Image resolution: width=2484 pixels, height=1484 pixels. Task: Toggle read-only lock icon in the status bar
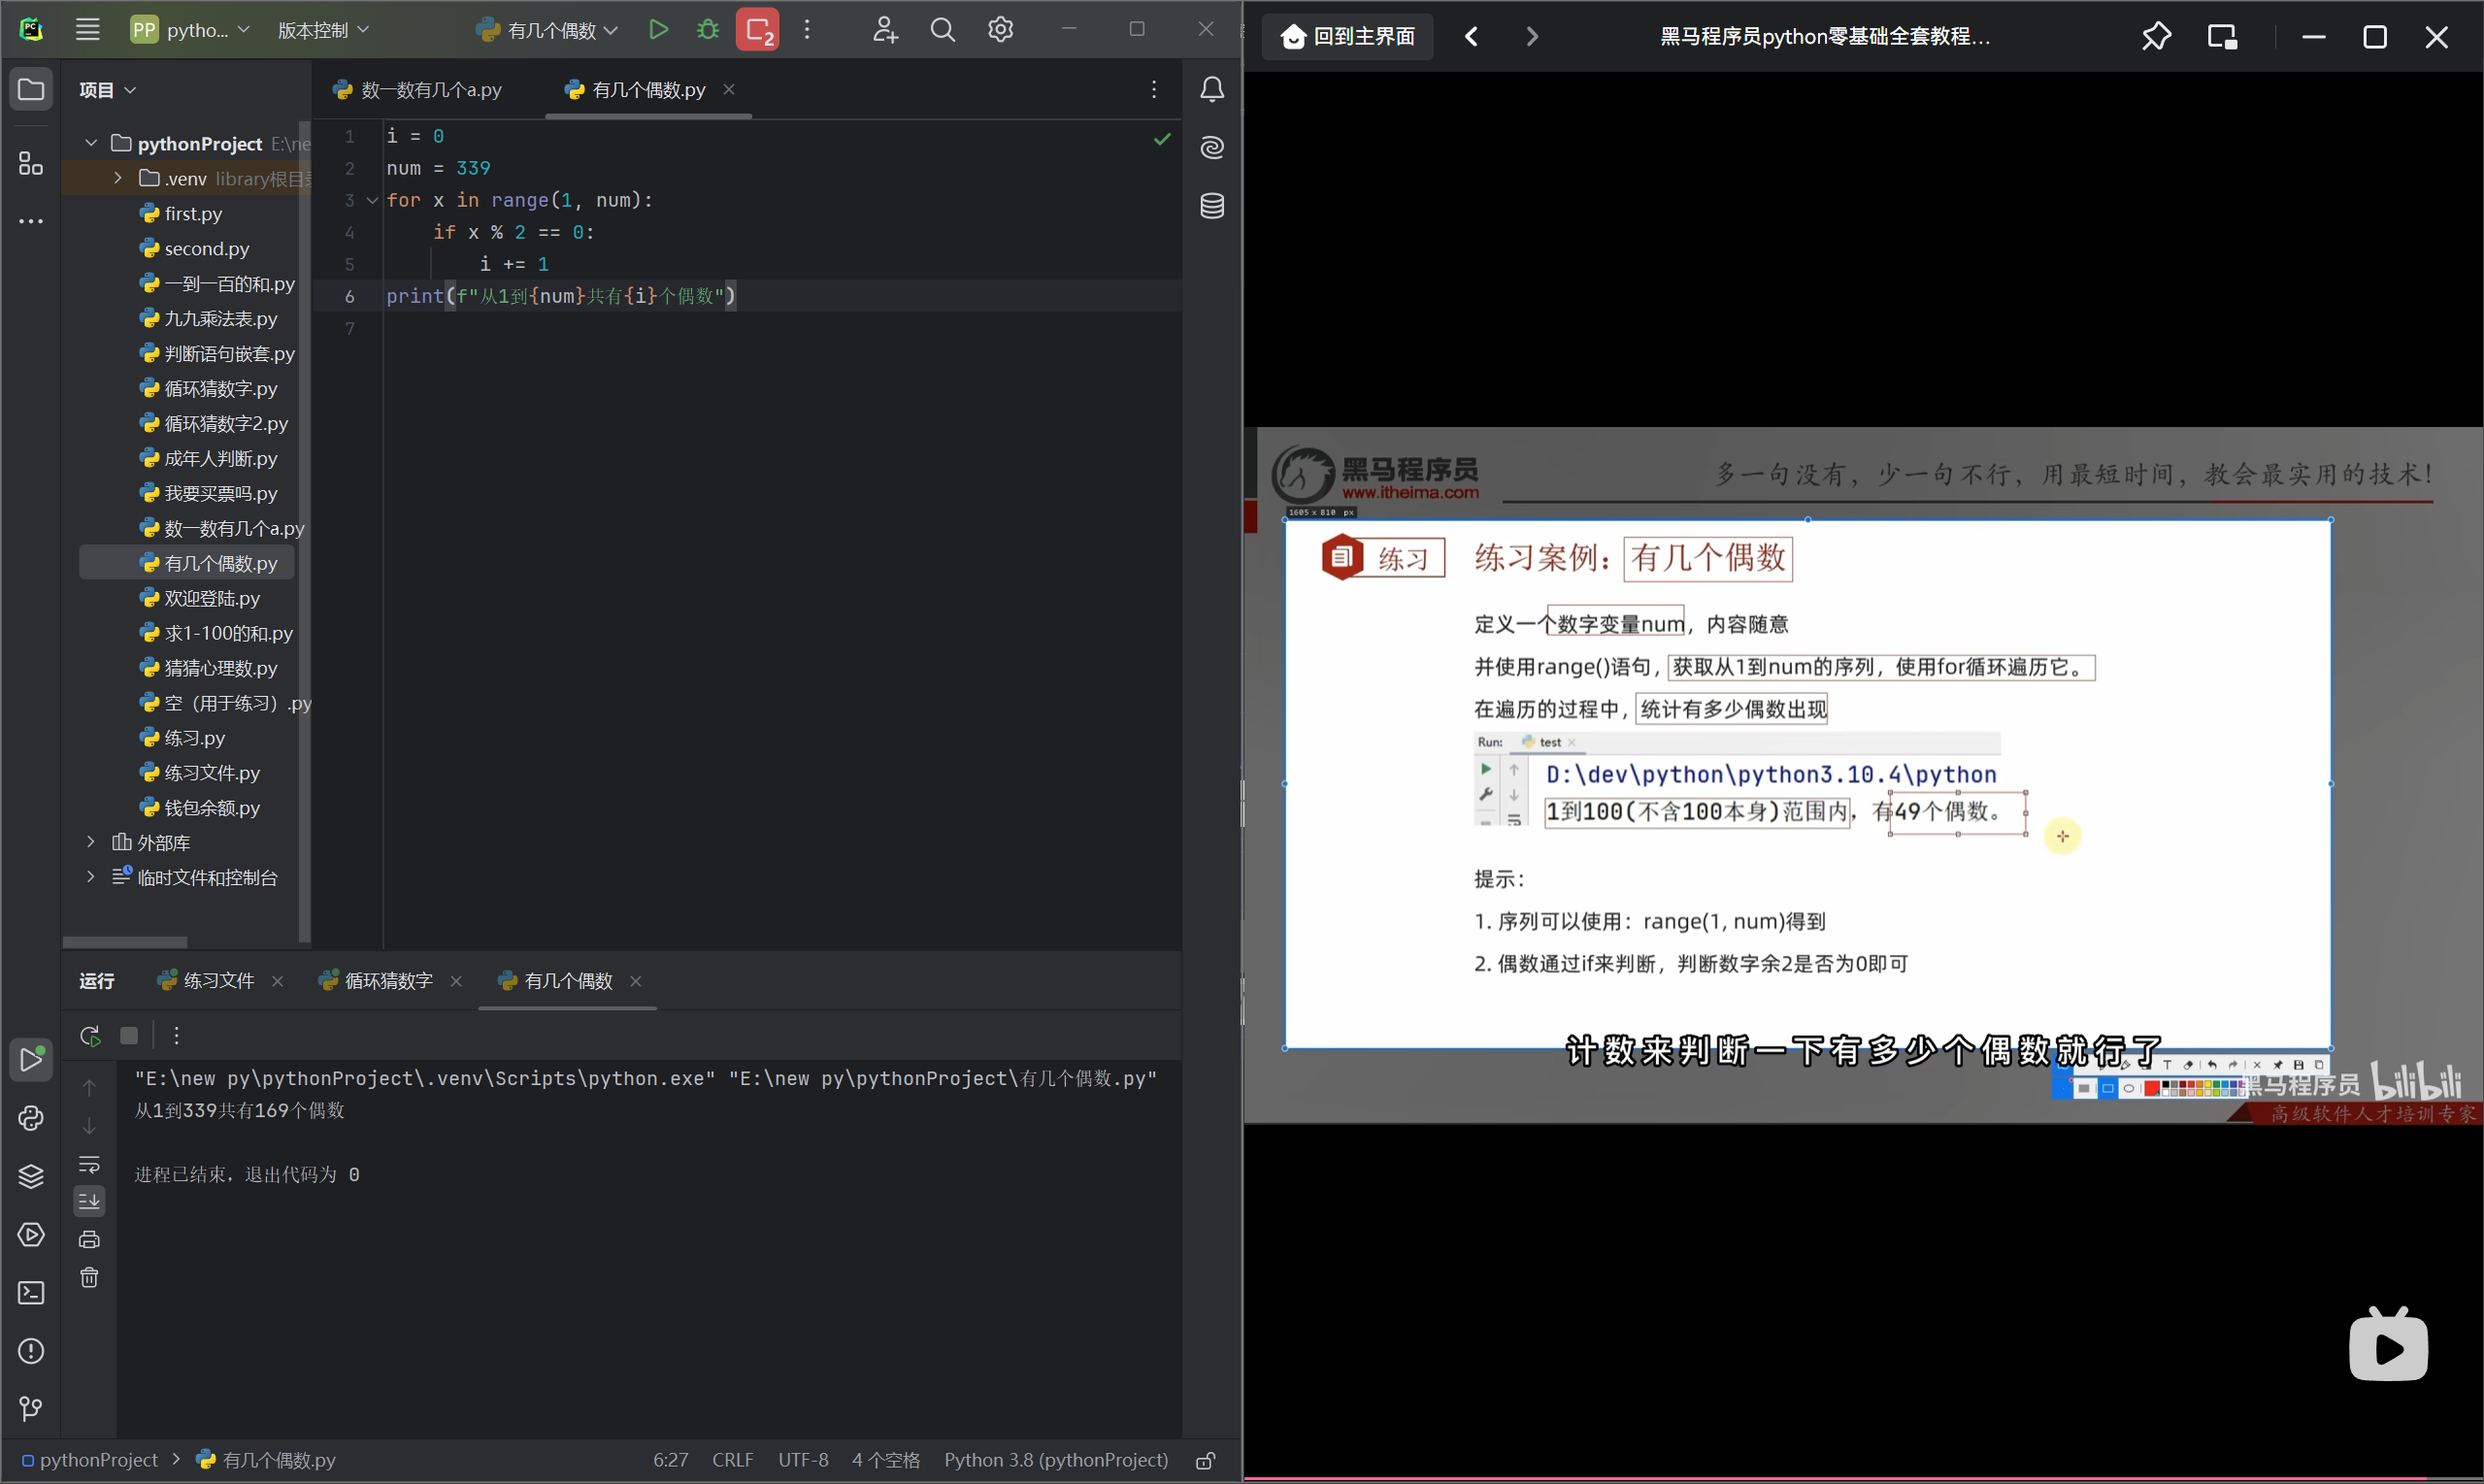1206,1461
